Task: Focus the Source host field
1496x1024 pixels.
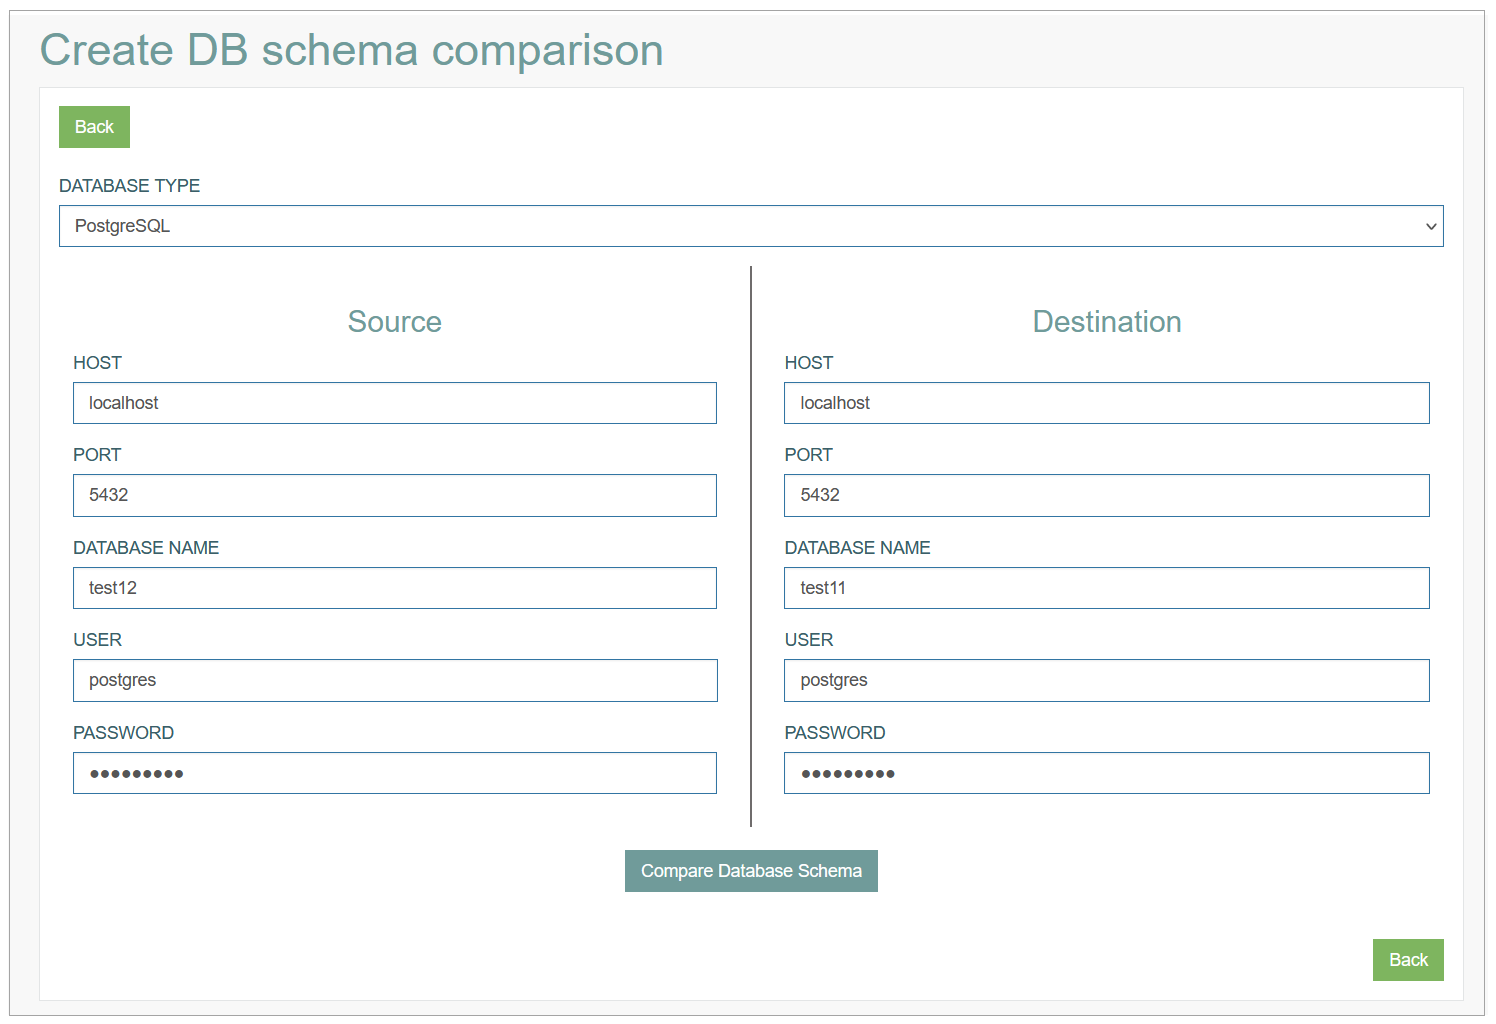Action: tap(395, 403)
